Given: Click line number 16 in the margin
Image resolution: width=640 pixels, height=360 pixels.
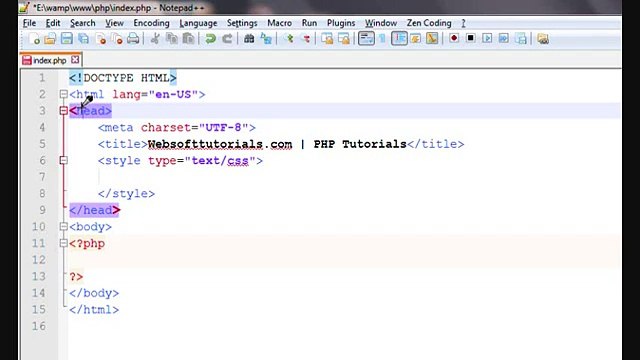Looking at the screenshot, I should [x=39, y=326].
